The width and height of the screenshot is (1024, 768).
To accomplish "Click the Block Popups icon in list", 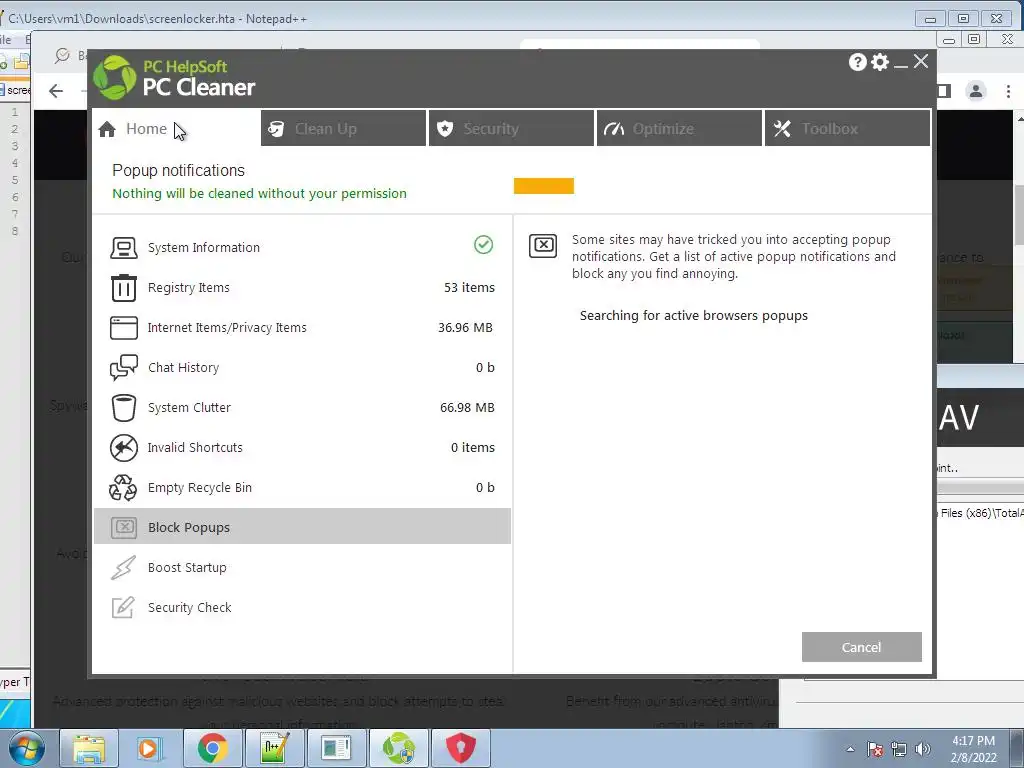I will pos(123,527).
